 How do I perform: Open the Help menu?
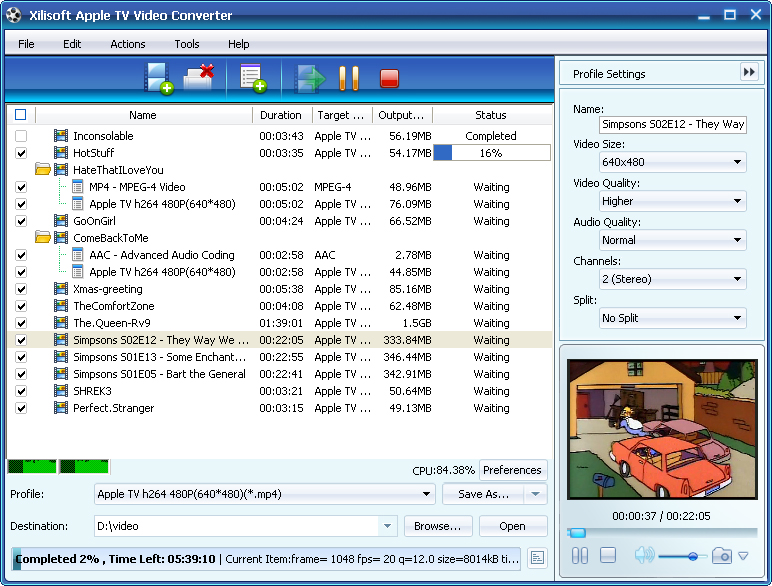pyautogui.click(x=238, y=44)
